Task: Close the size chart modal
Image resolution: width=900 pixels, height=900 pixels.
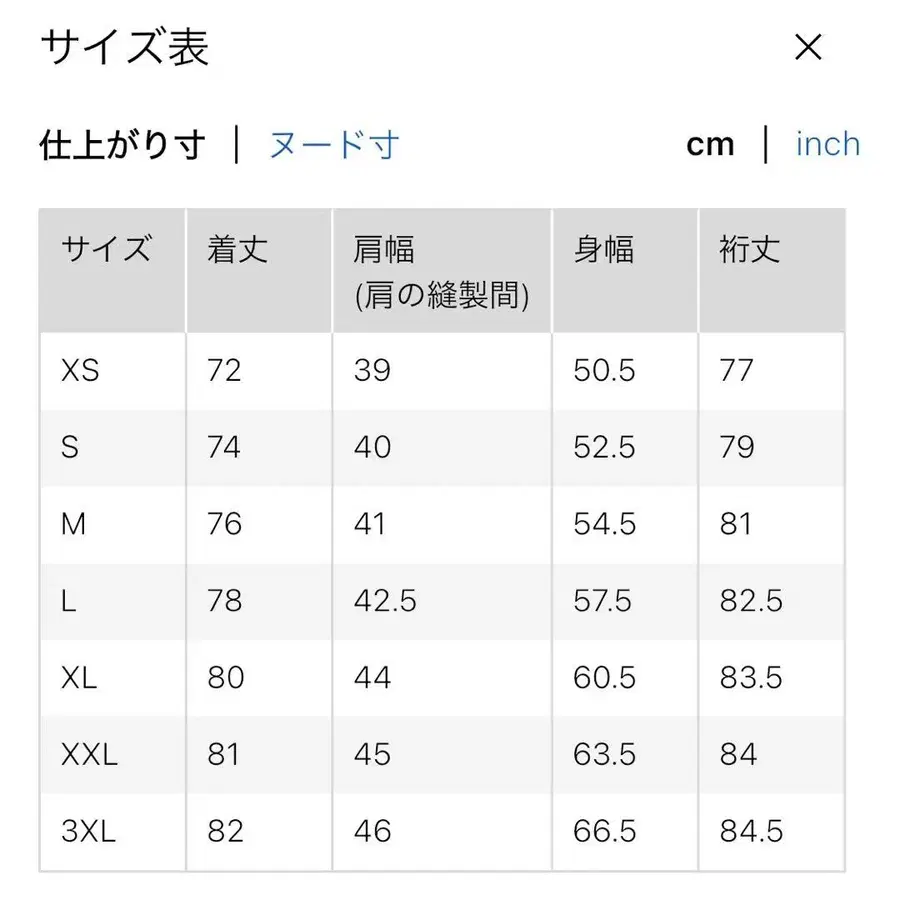Action: 807,47
